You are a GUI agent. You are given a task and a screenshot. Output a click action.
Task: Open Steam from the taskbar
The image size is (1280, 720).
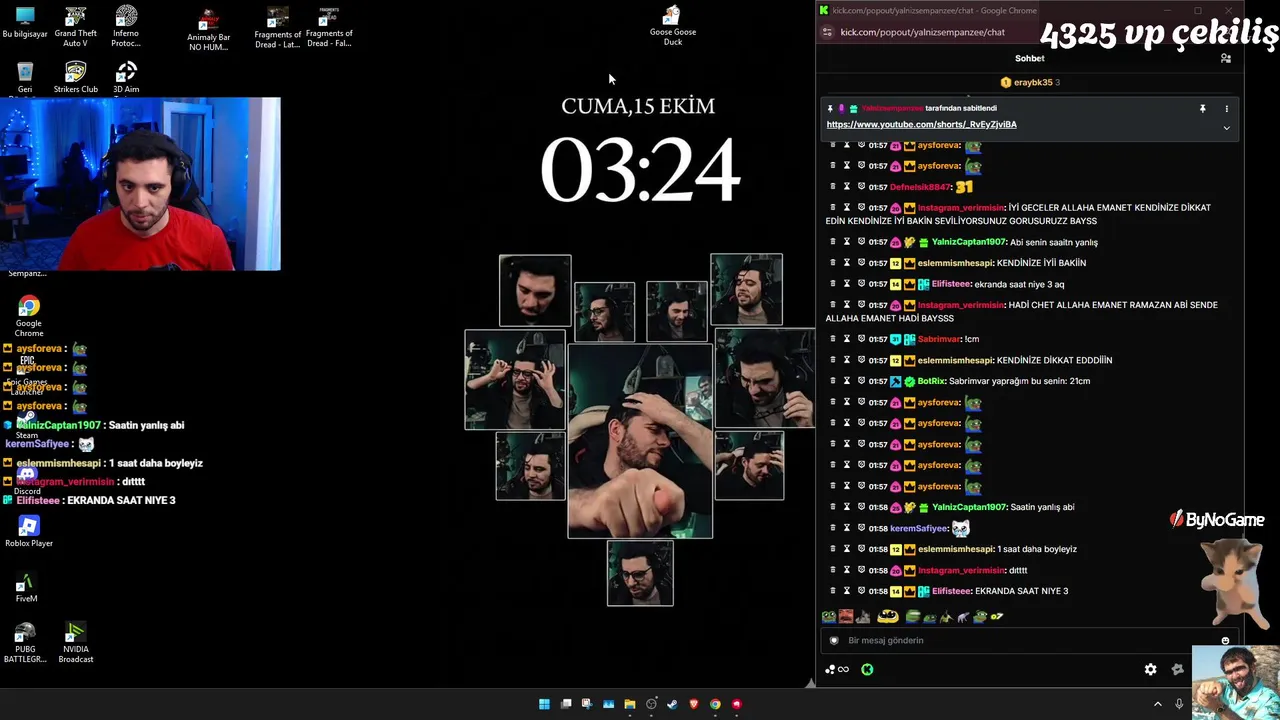tap(672, 704)
